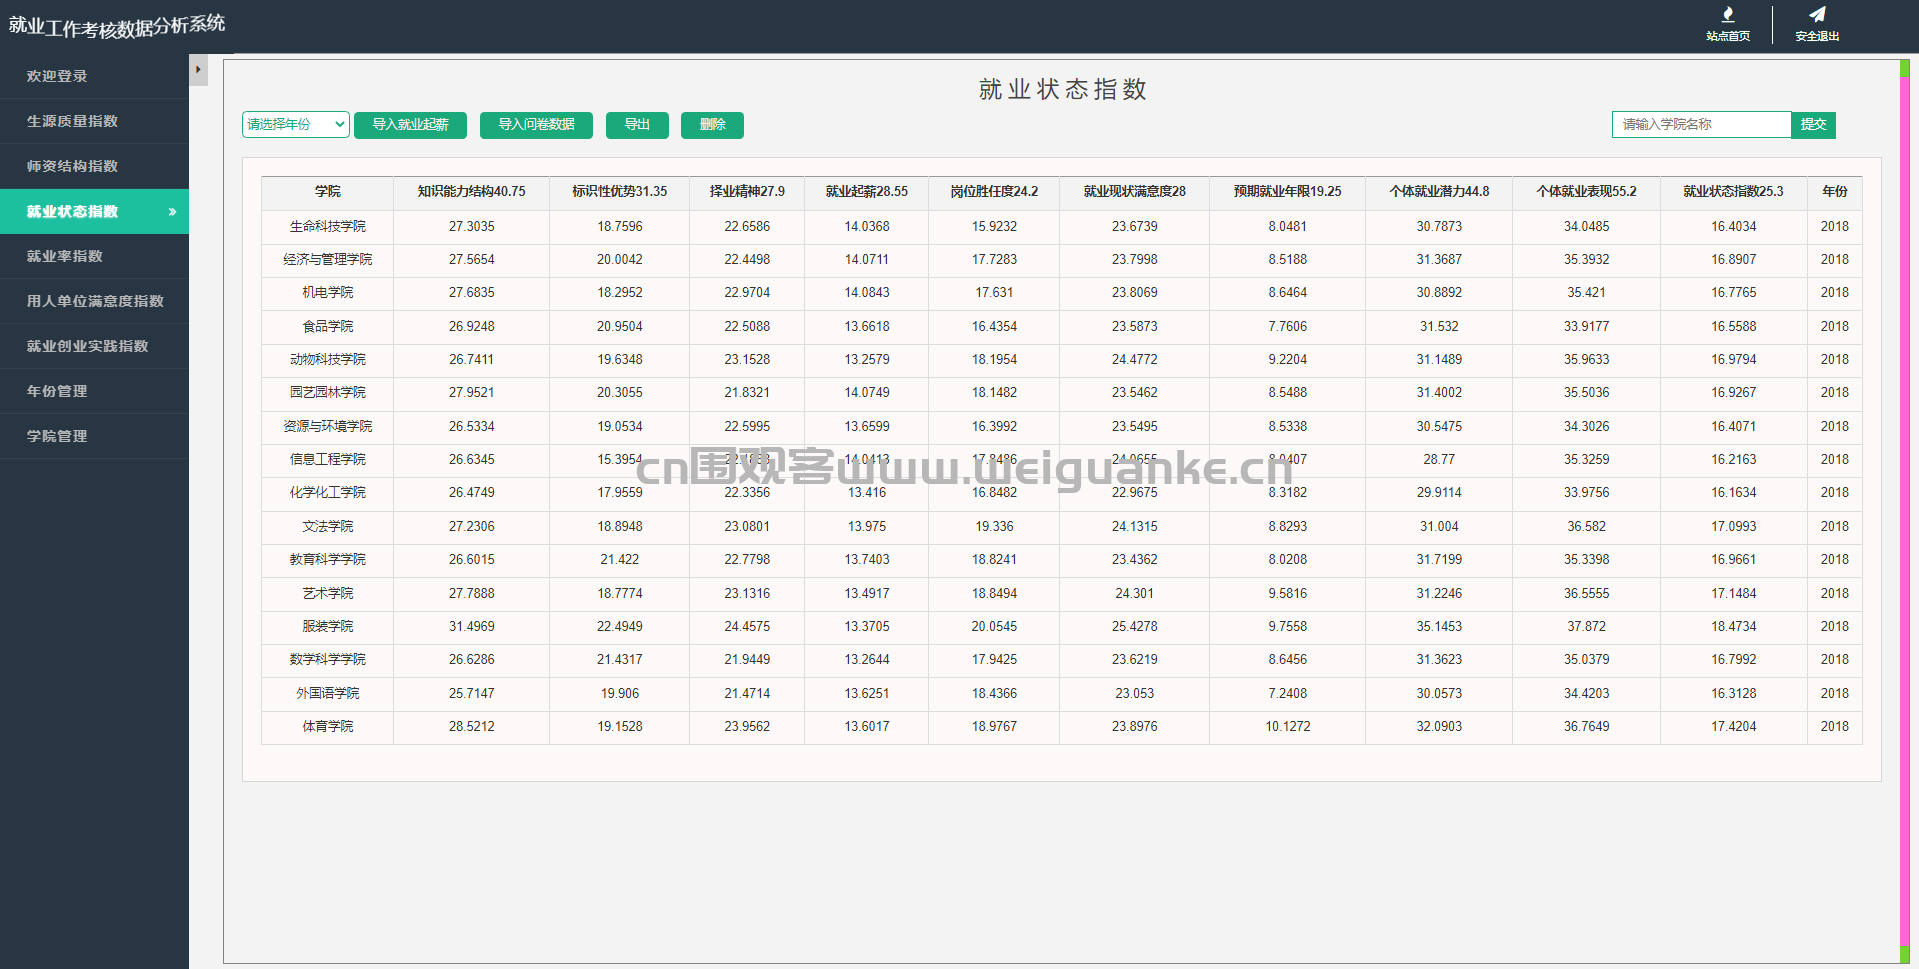Screen dimensions: 1919x969
Task: Click the 预期就业年限19.25 column header
Action: [1288, 192]
